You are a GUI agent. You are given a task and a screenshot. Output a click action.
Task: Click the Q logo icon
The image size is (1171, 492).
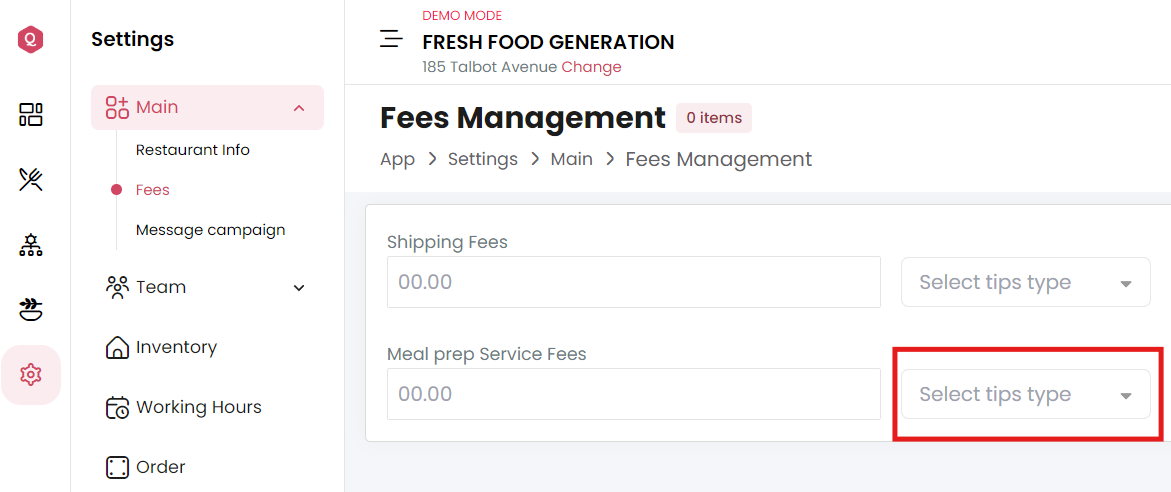tap(31, 40)
